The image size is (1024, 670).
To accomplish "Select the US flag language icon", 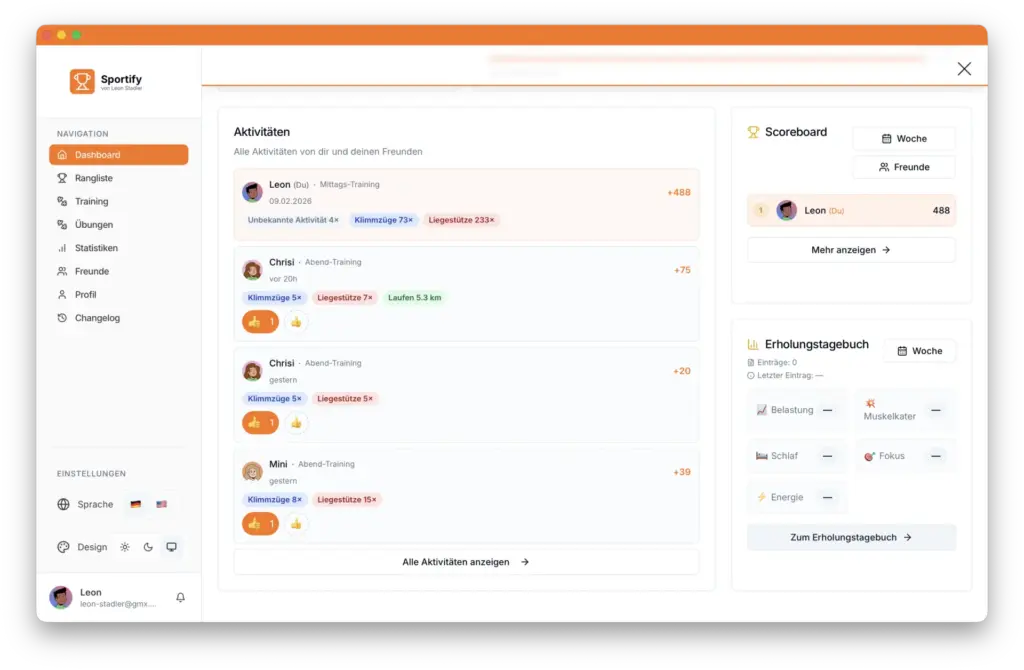I will (x=161, y=504).
